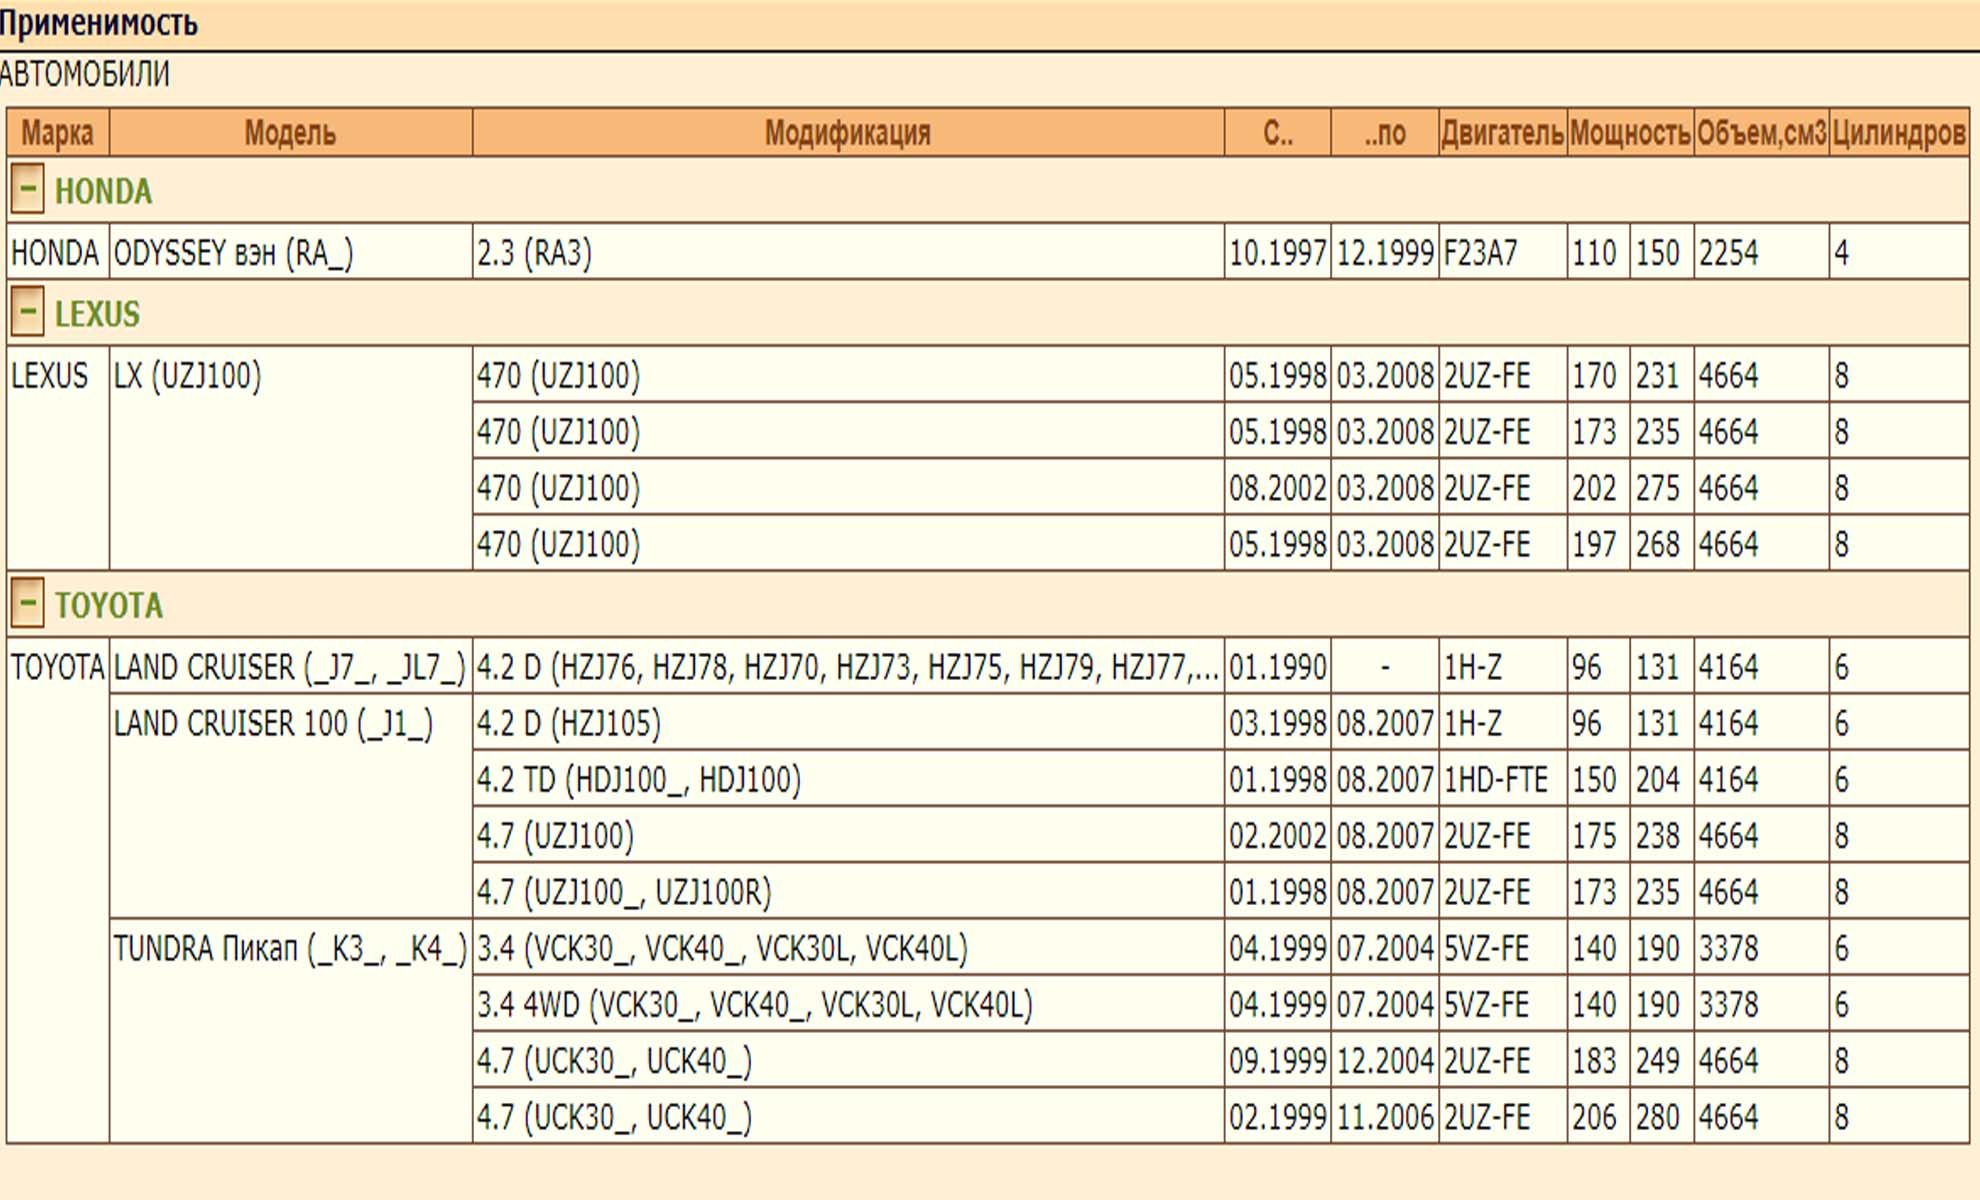Click the Марка column header

pyautogui.click(x=57, y=133)
